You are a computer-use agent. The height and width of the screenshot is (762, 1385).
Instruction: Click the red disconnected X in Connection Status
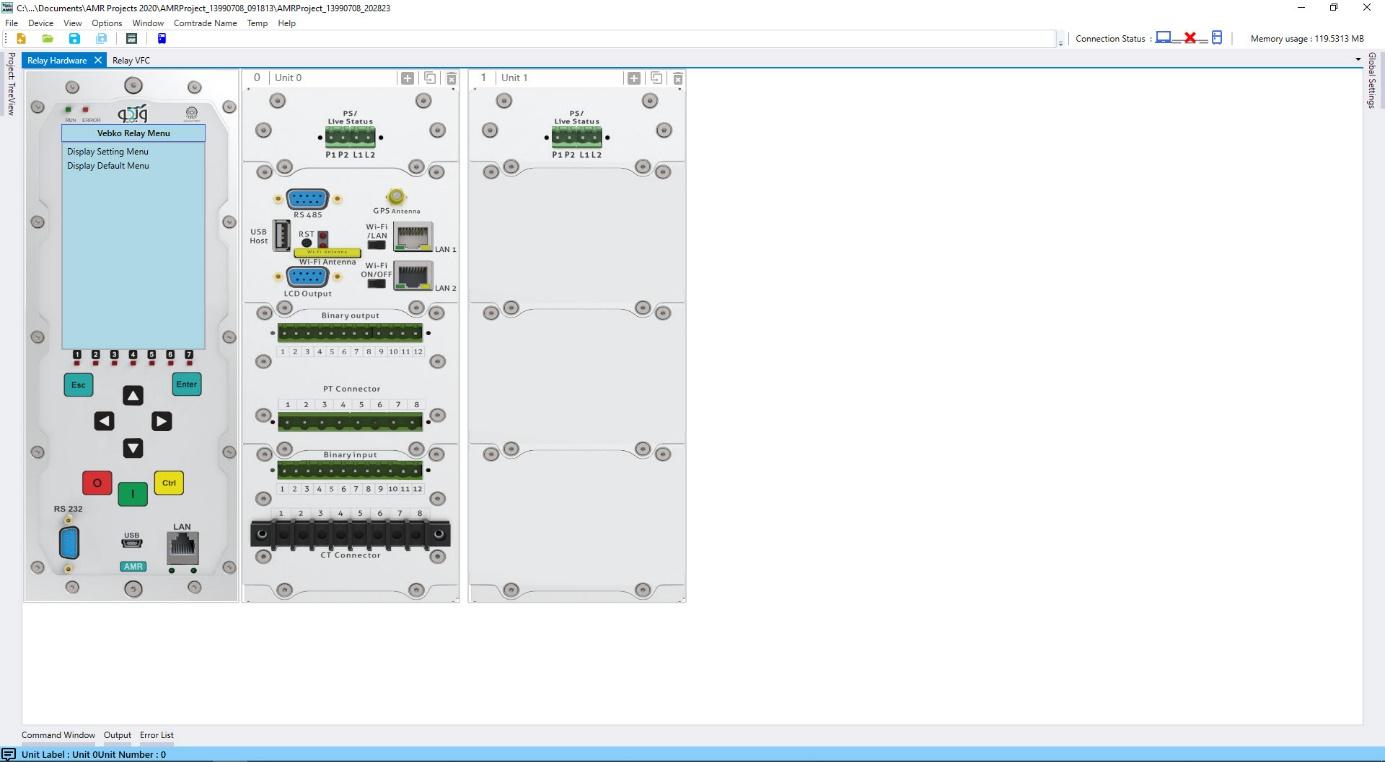(x=1190, y=38)
